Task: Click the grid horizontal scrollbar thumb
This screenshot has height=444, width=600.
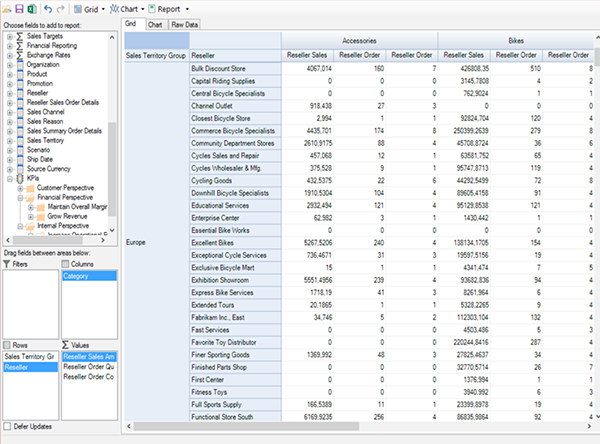Action: (x=246, y=426)
